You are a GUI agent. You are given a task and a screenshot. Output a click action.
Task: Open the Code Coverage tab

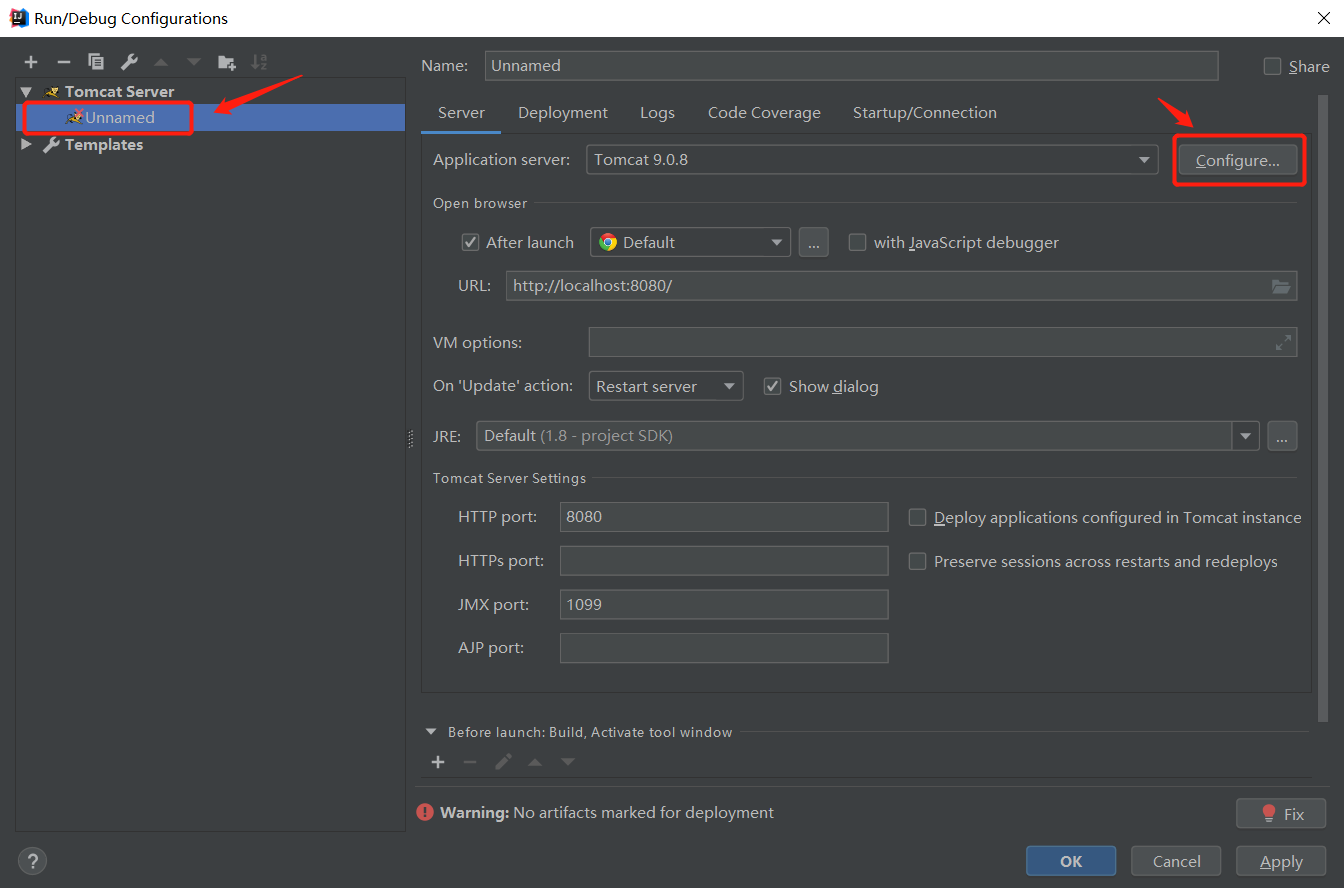764,112
